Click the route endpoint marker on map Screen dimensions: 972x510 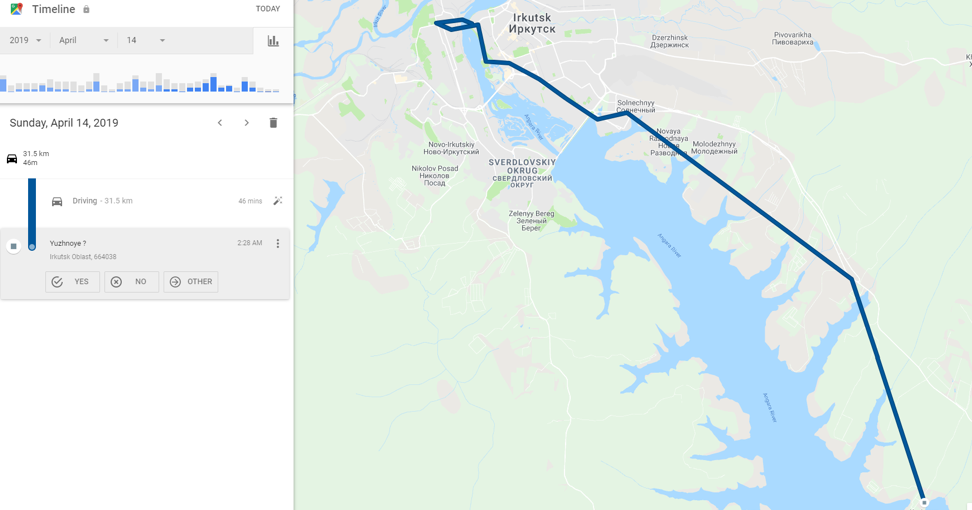tap(924, 502)
